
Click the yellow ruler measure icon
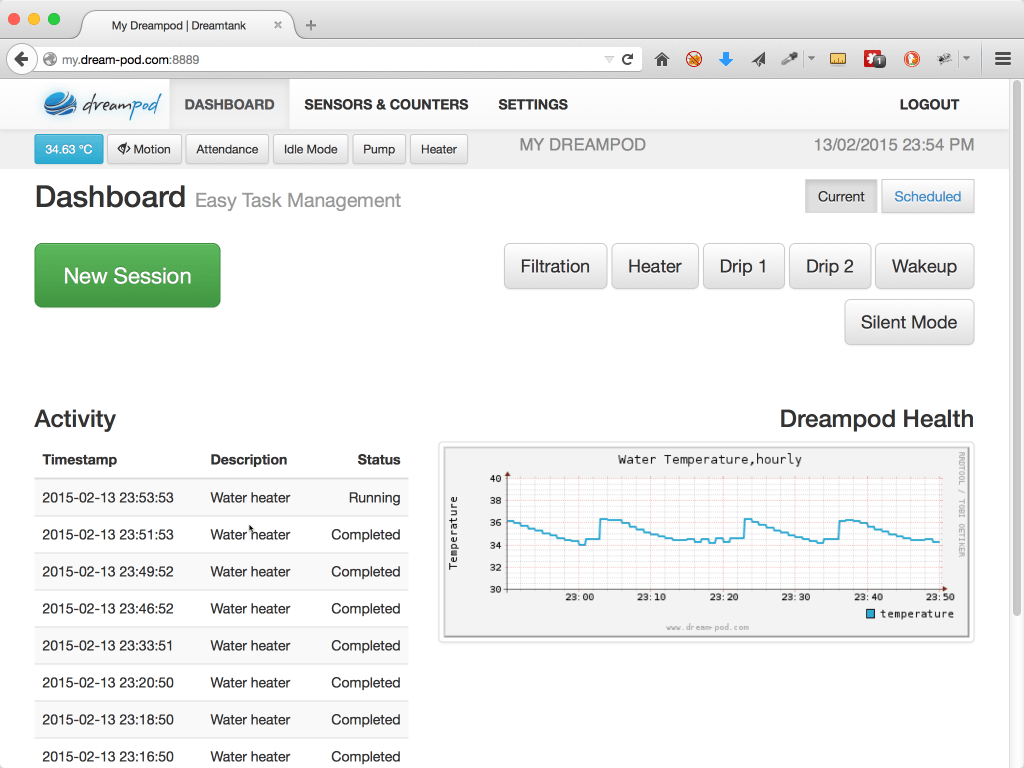tap(838, 59)
